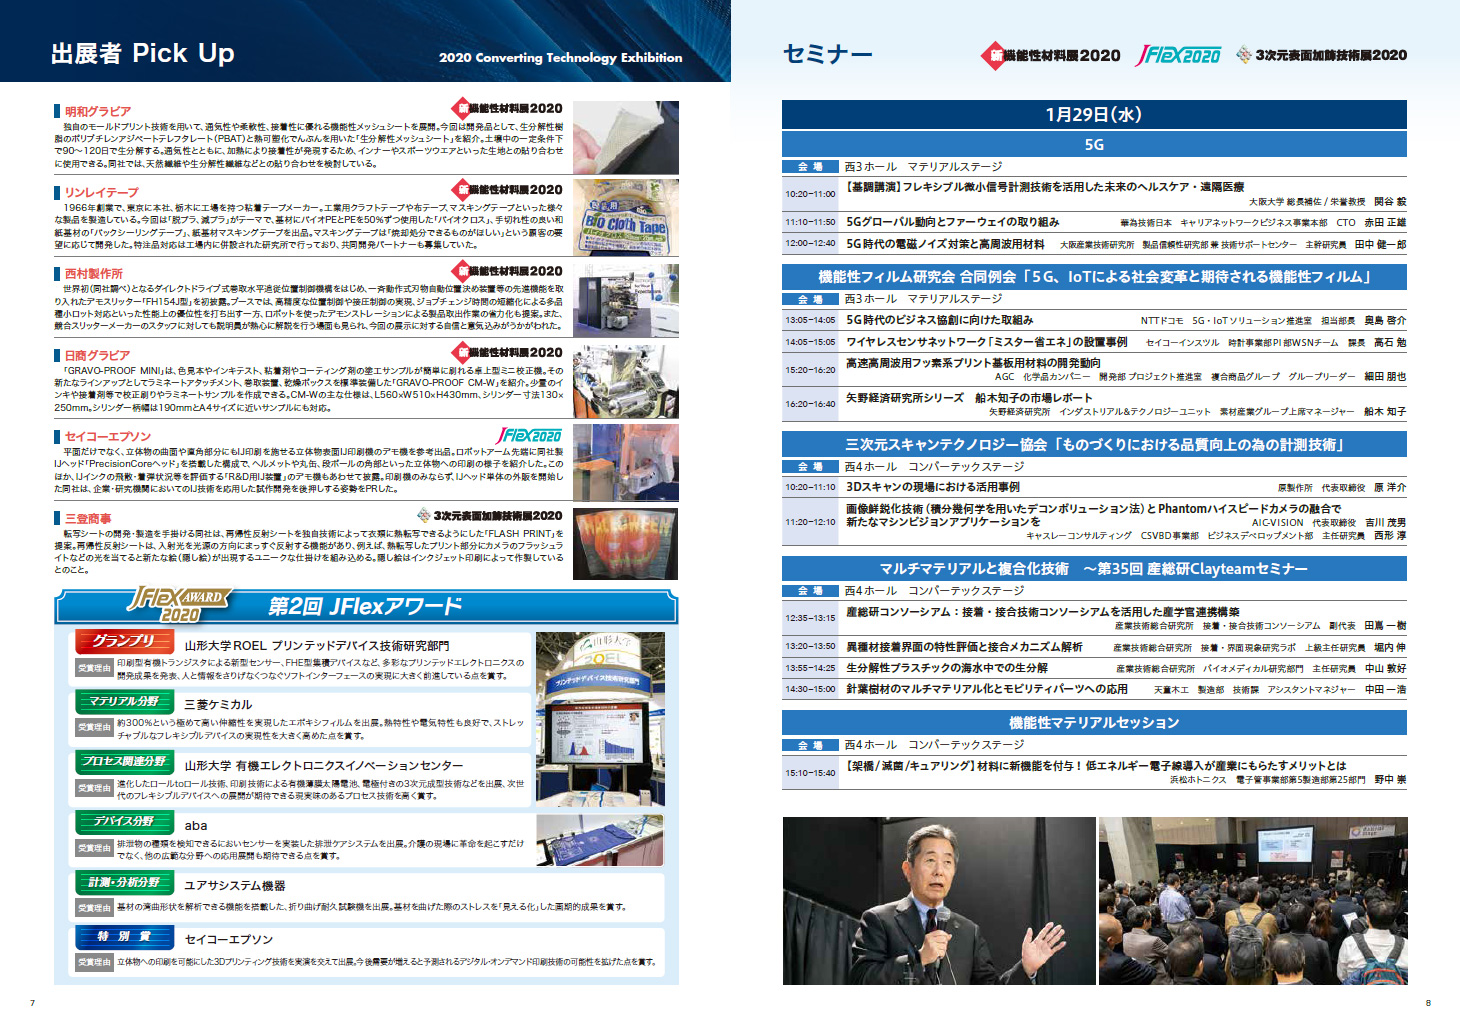Click the 架橋/滅菌/キュアリング 電子線 session title

click(1096, 766)
